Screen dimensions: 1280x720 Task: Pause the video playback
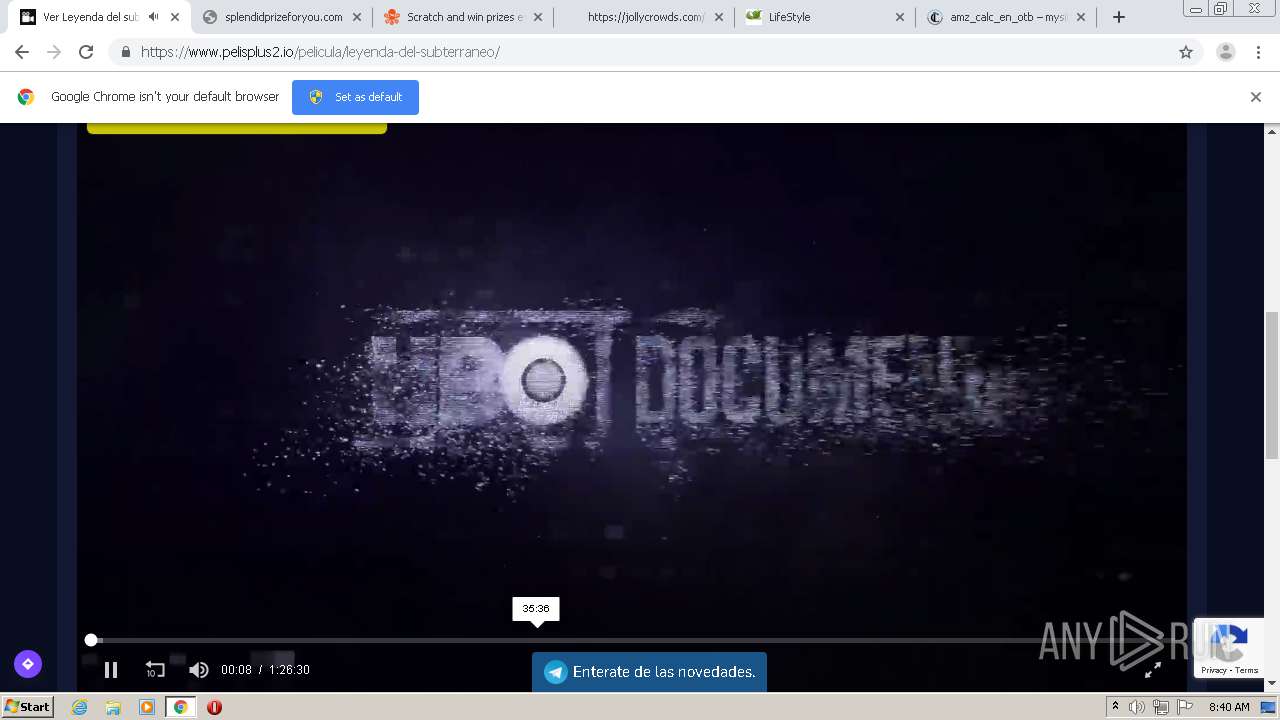pos(111,670)
